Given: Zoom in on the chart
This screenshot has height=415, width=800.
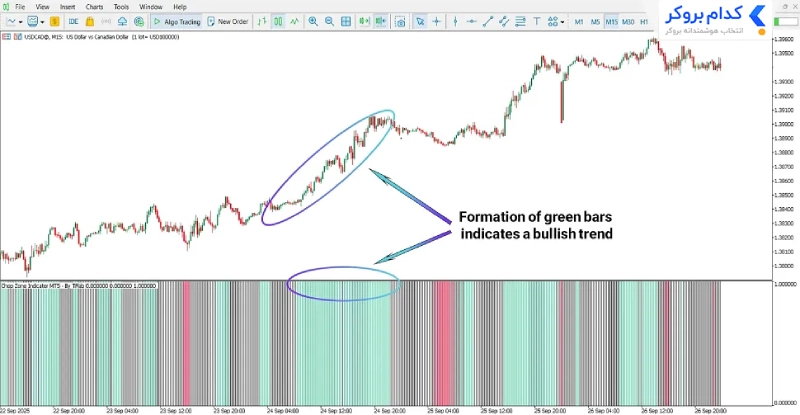Looking at the screenshot, I should click(x=313, y=21).
